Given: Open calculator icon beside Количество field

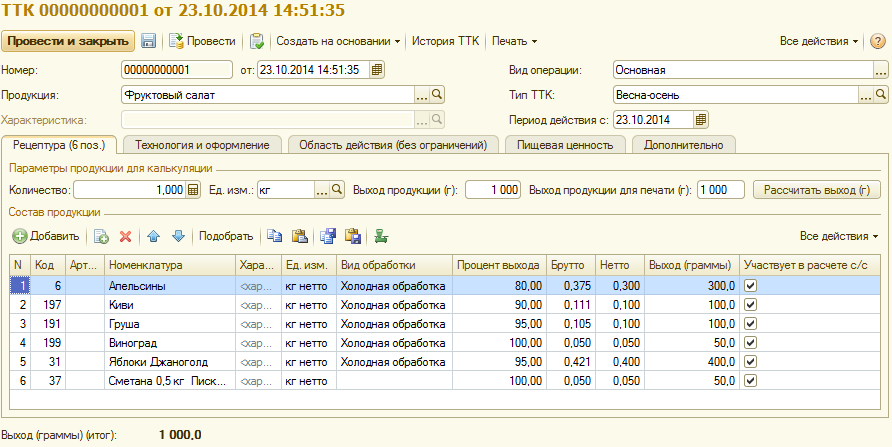Looking at the screenshot, I should click(193, 190).
